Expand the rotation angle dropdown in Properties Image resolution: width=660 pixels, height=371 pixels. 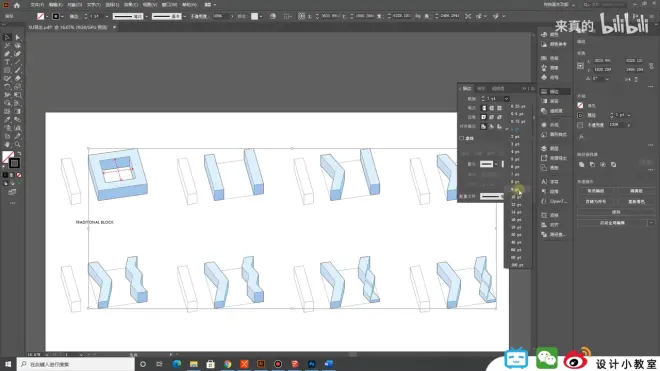[x=607, y=79]
